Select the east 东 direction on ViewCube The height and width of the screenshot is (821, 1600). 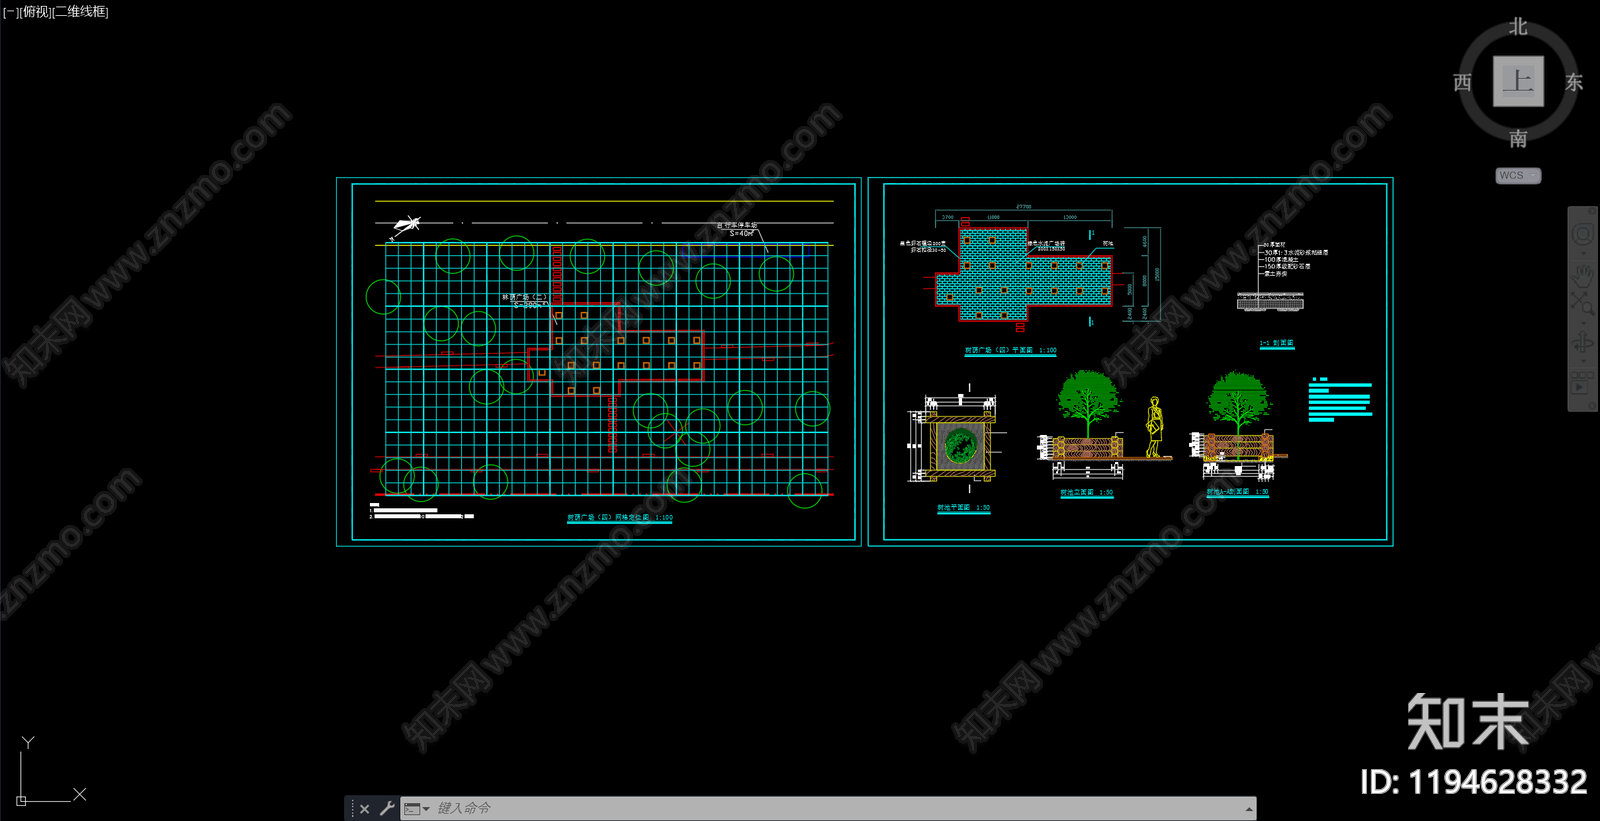(1574, 82)
